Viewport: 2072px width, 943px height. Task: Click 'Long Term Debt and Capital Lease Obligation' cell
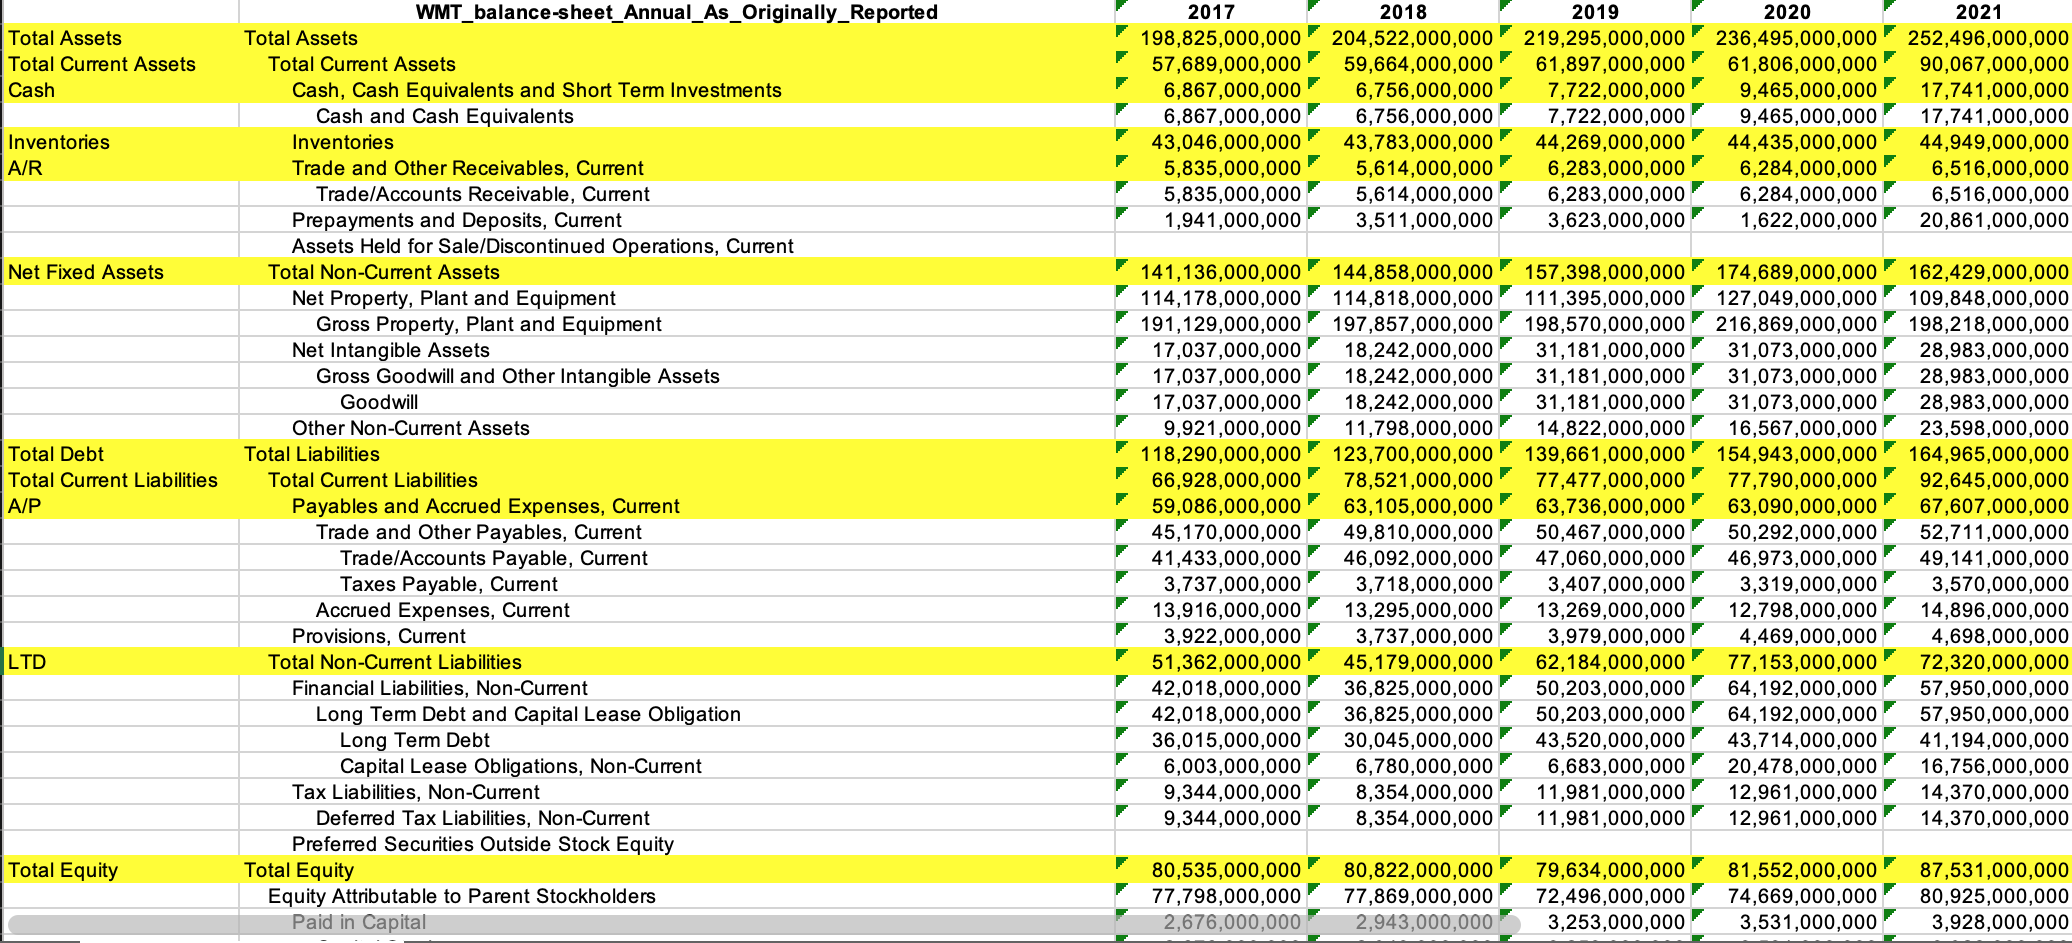click(676, 714)
